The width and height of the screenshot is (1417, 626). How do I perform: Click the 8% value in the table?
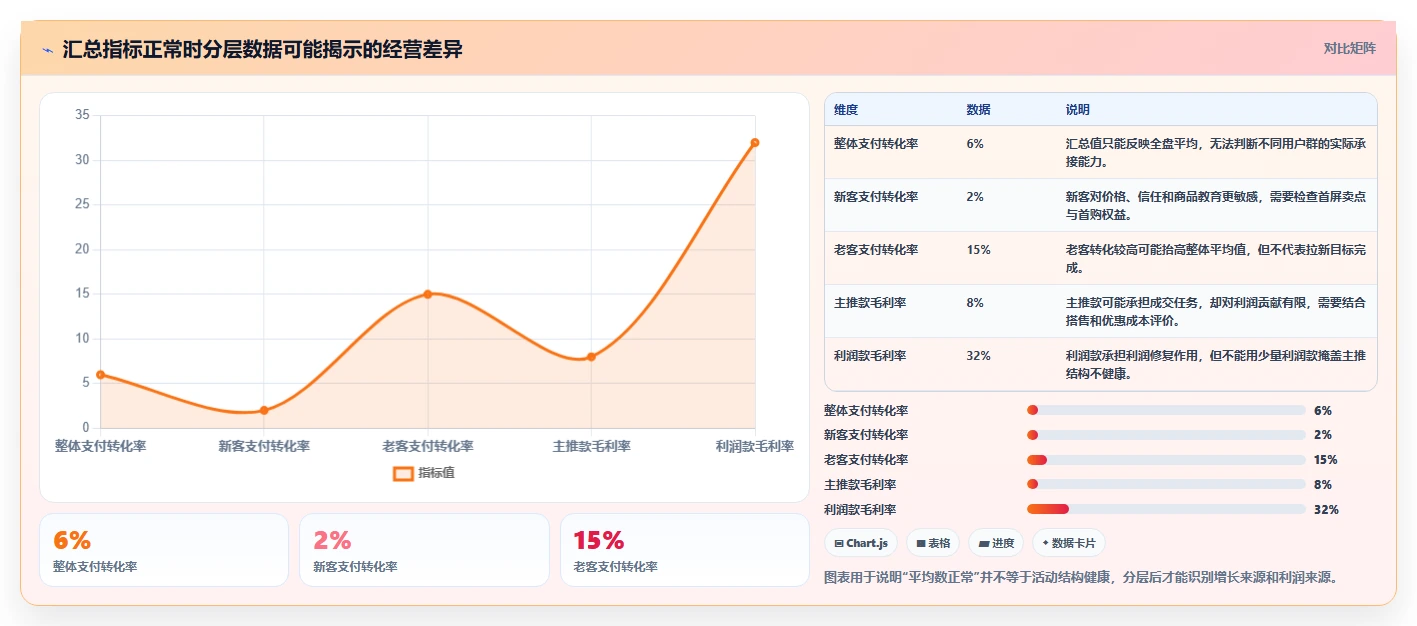pyautogui.click(x=975, y=303)
